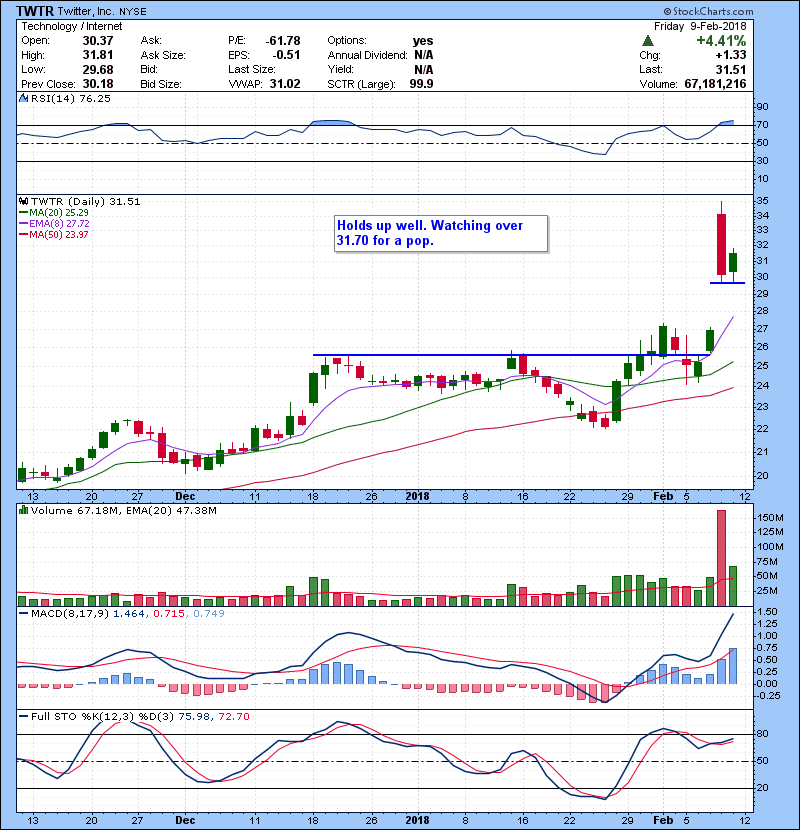
Task: Select the MA(20) green legend line
Action: point(24,213)
